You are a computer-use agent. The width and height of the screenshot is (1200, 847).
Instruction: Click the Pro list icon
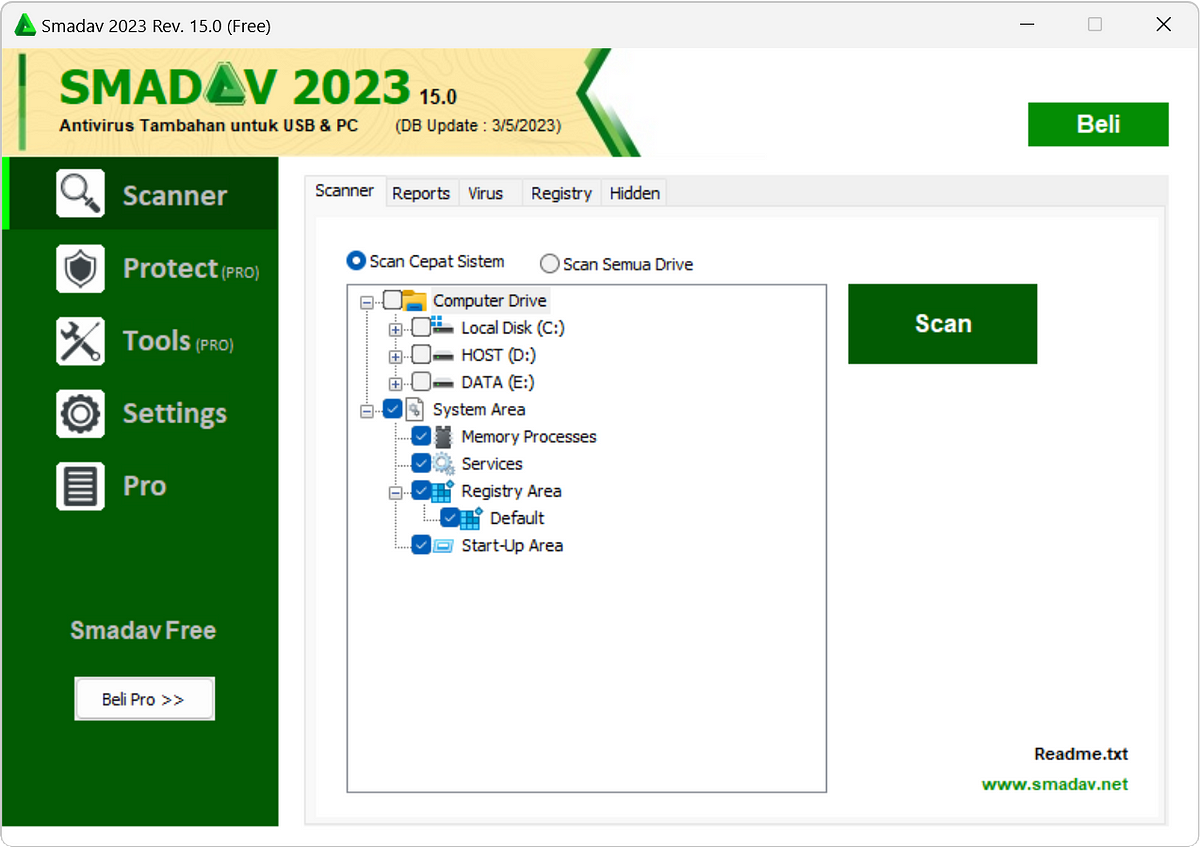click(x=80, y=486)
